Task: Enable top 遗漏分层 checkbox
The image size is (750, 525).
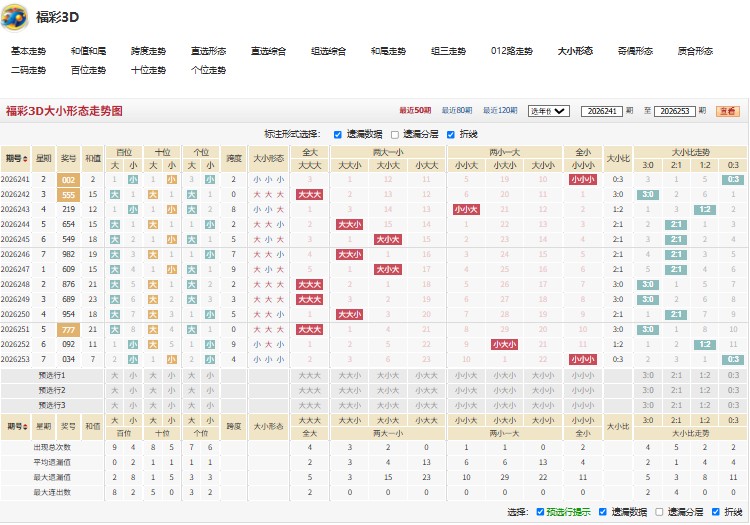Action: click(x=395, y=134)
